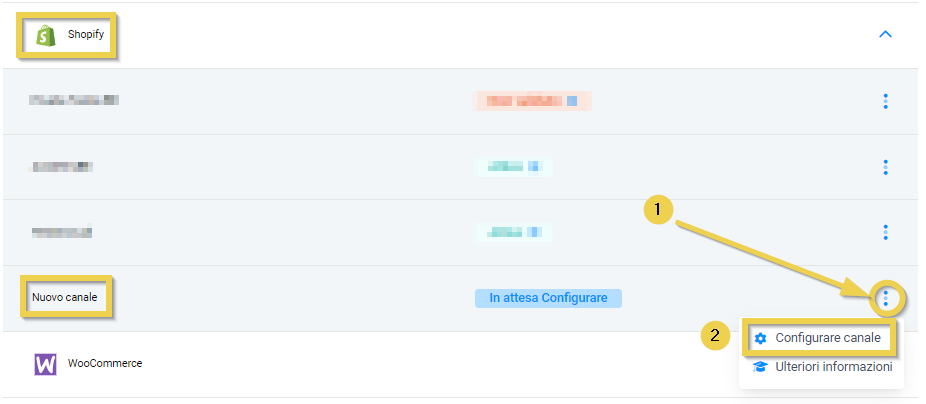The image size is (926, 404).
Task: Open the three-dot menu for the first Shopify channel
Action: click(885, 101)
